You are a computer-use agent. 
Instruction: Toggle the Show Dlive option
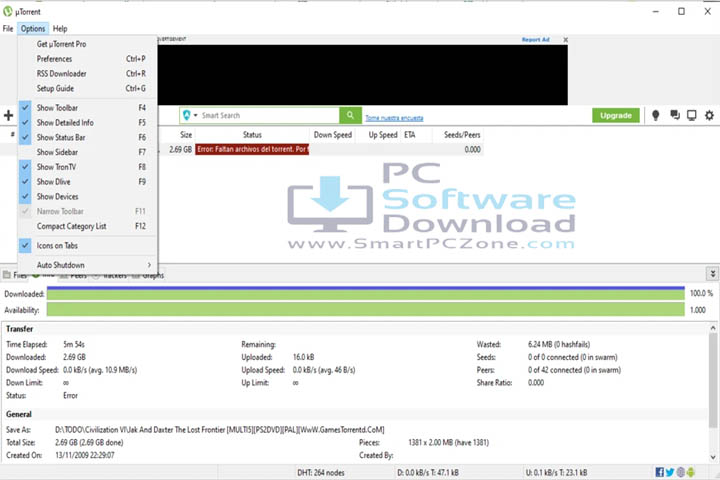(88, 181)
